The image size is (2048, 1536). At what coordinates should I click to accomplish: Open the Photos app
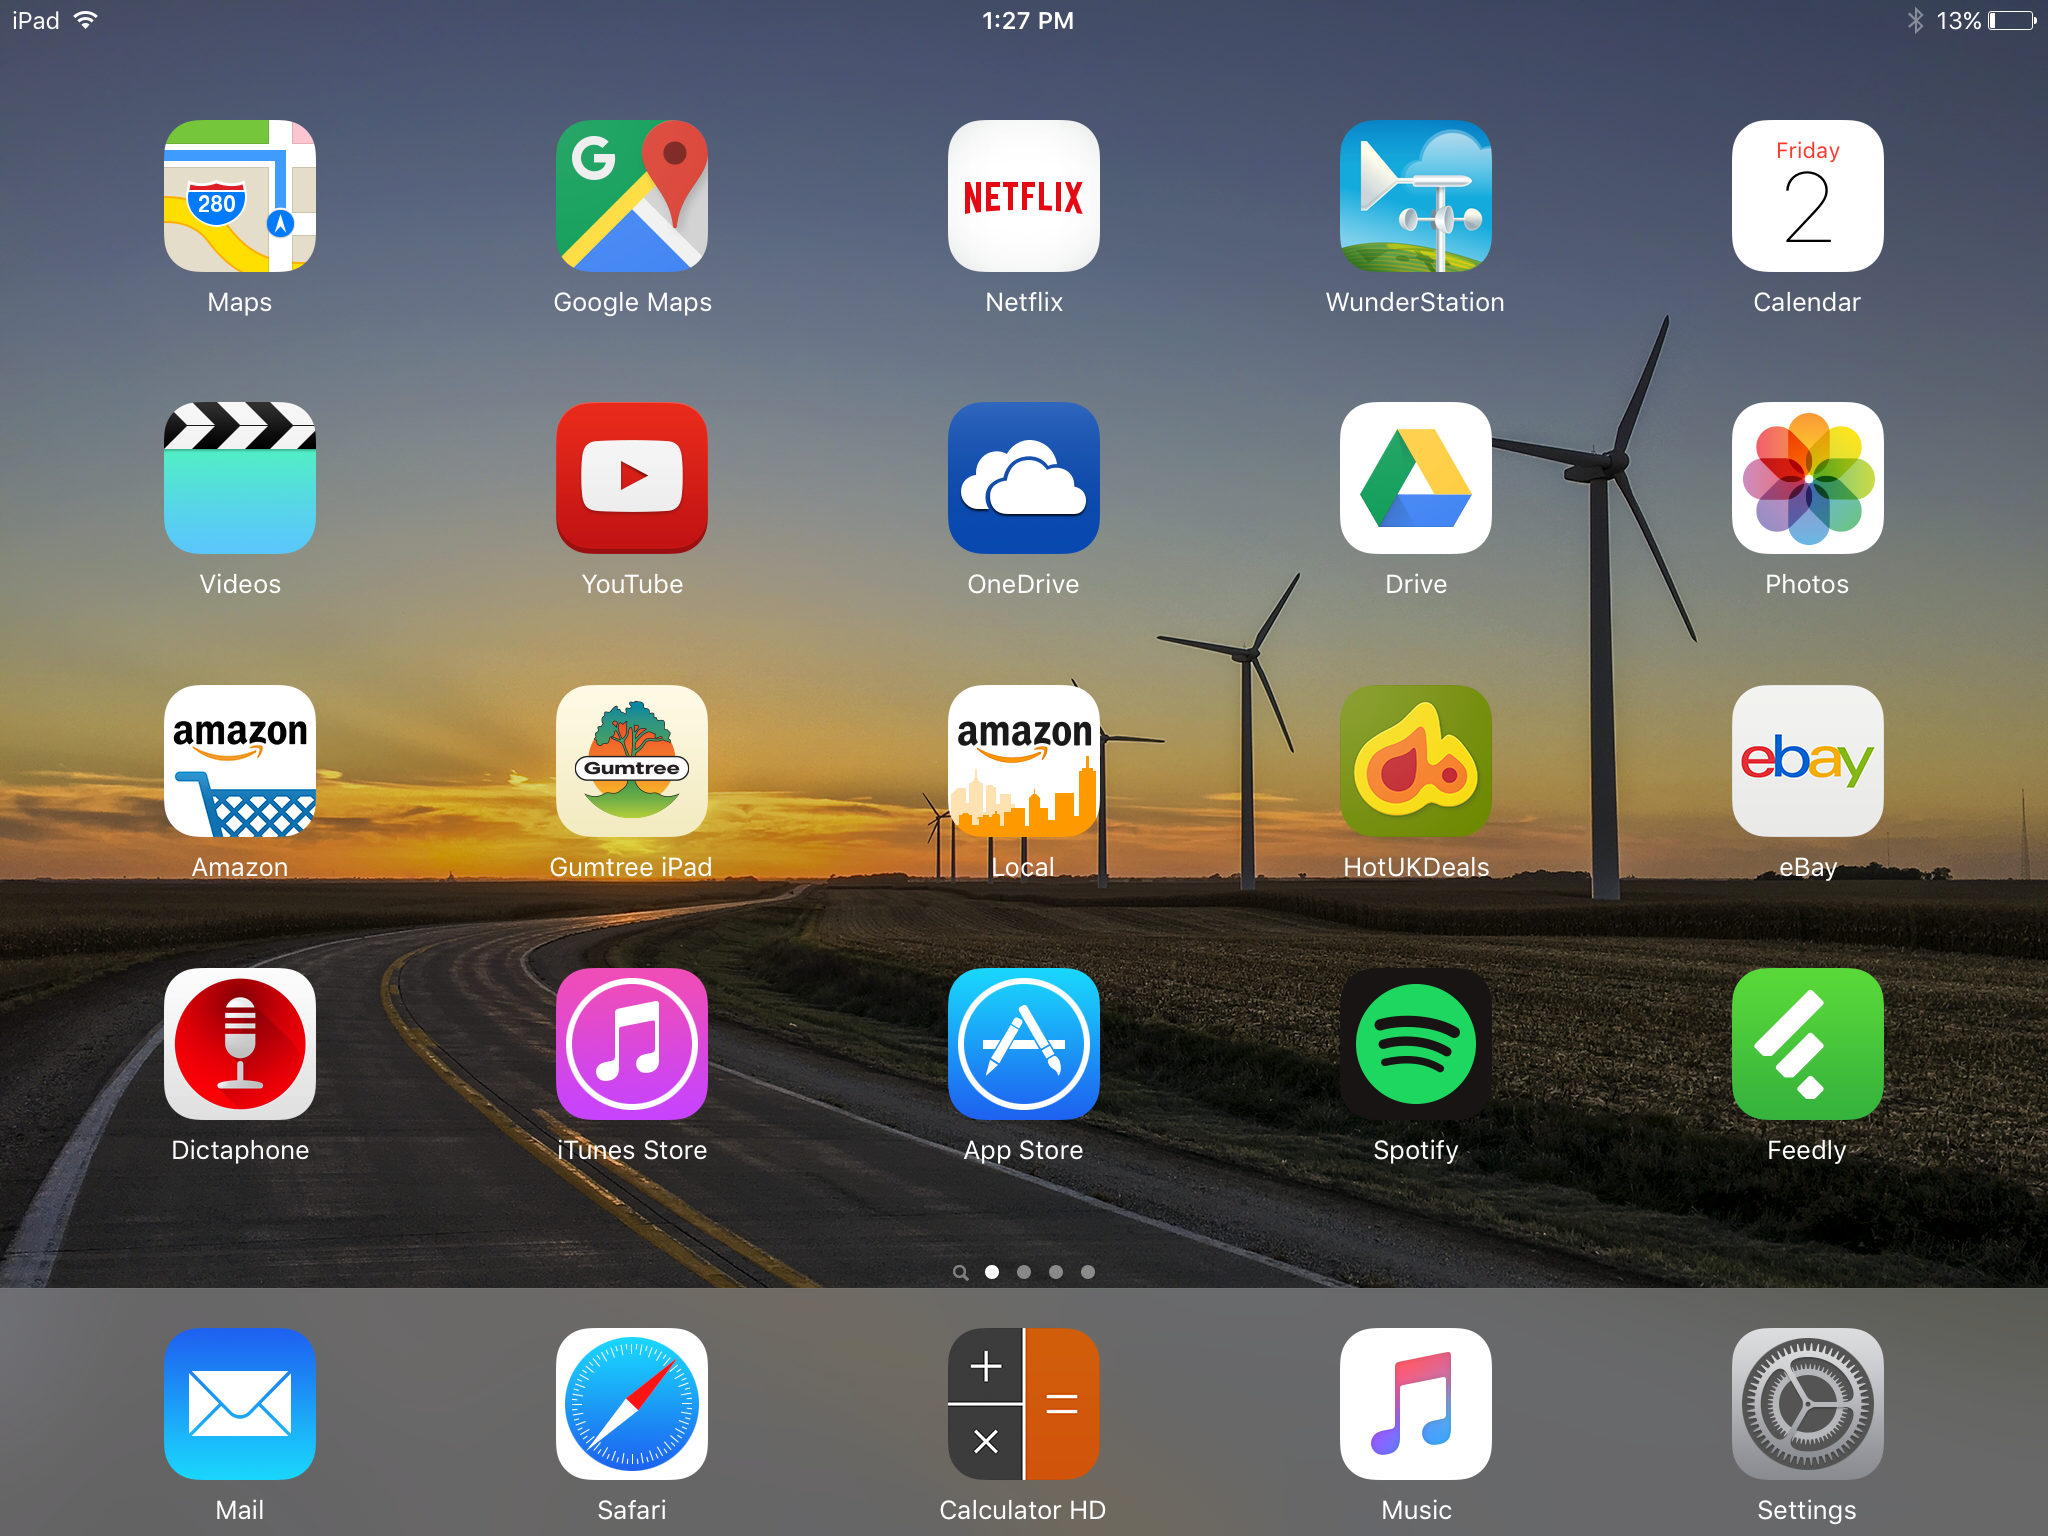(x=1808, y=478)
